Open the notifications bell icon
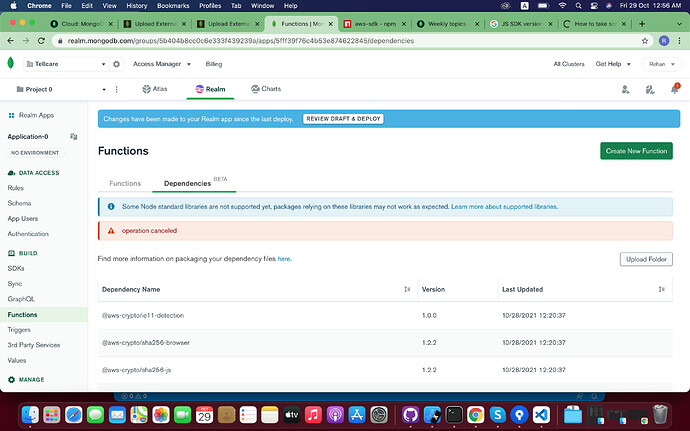Viewport: 690px width, 431px height. pyautogui.click(x=675, y=89)
